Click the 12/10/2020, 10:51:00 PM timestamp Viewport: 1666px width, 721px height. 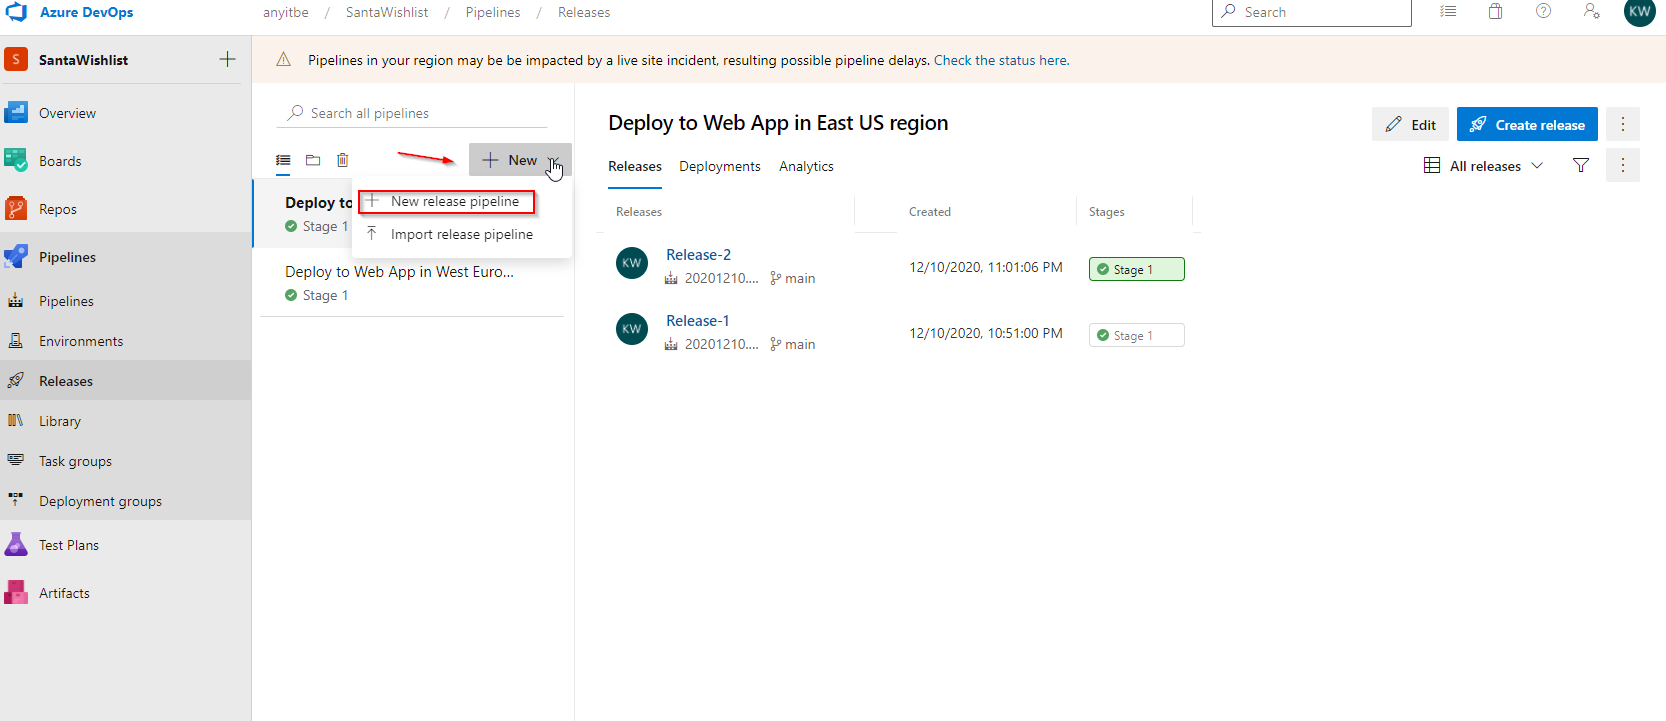pyautogui.click(x=986, y=333)
